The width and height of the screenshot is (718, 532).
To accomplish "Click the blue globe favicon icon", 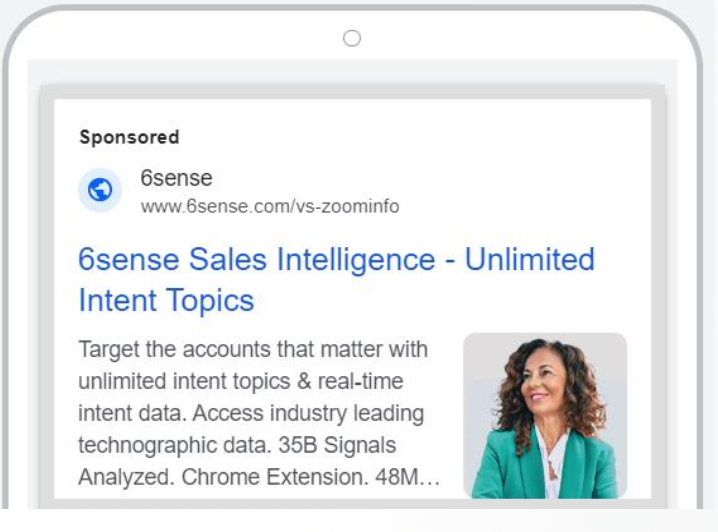I will [x=100, y=190].
